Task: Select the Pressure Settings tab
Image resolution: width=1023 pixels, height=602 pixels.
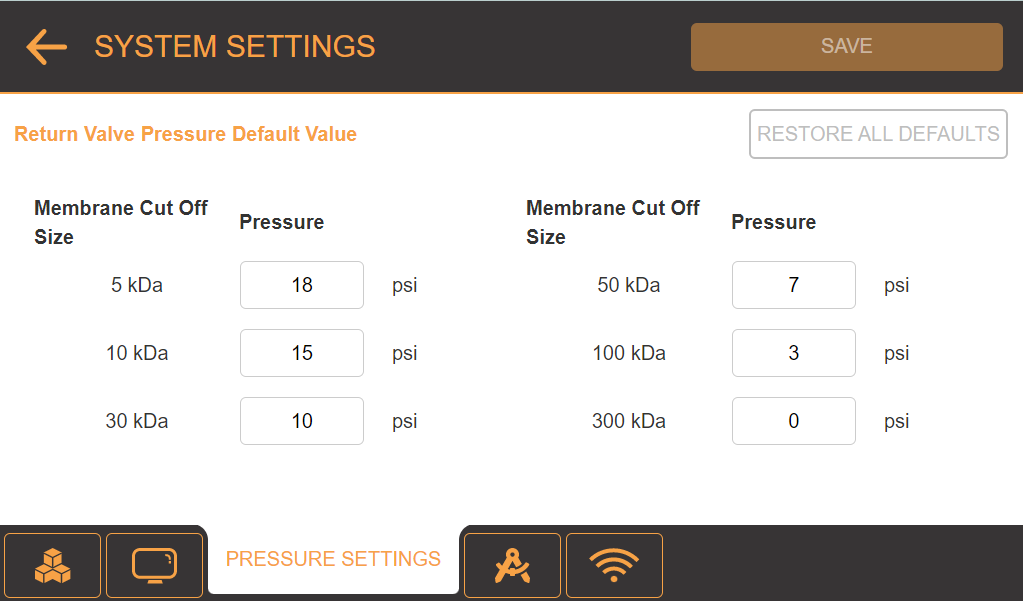Action: (x=333, y=559)
